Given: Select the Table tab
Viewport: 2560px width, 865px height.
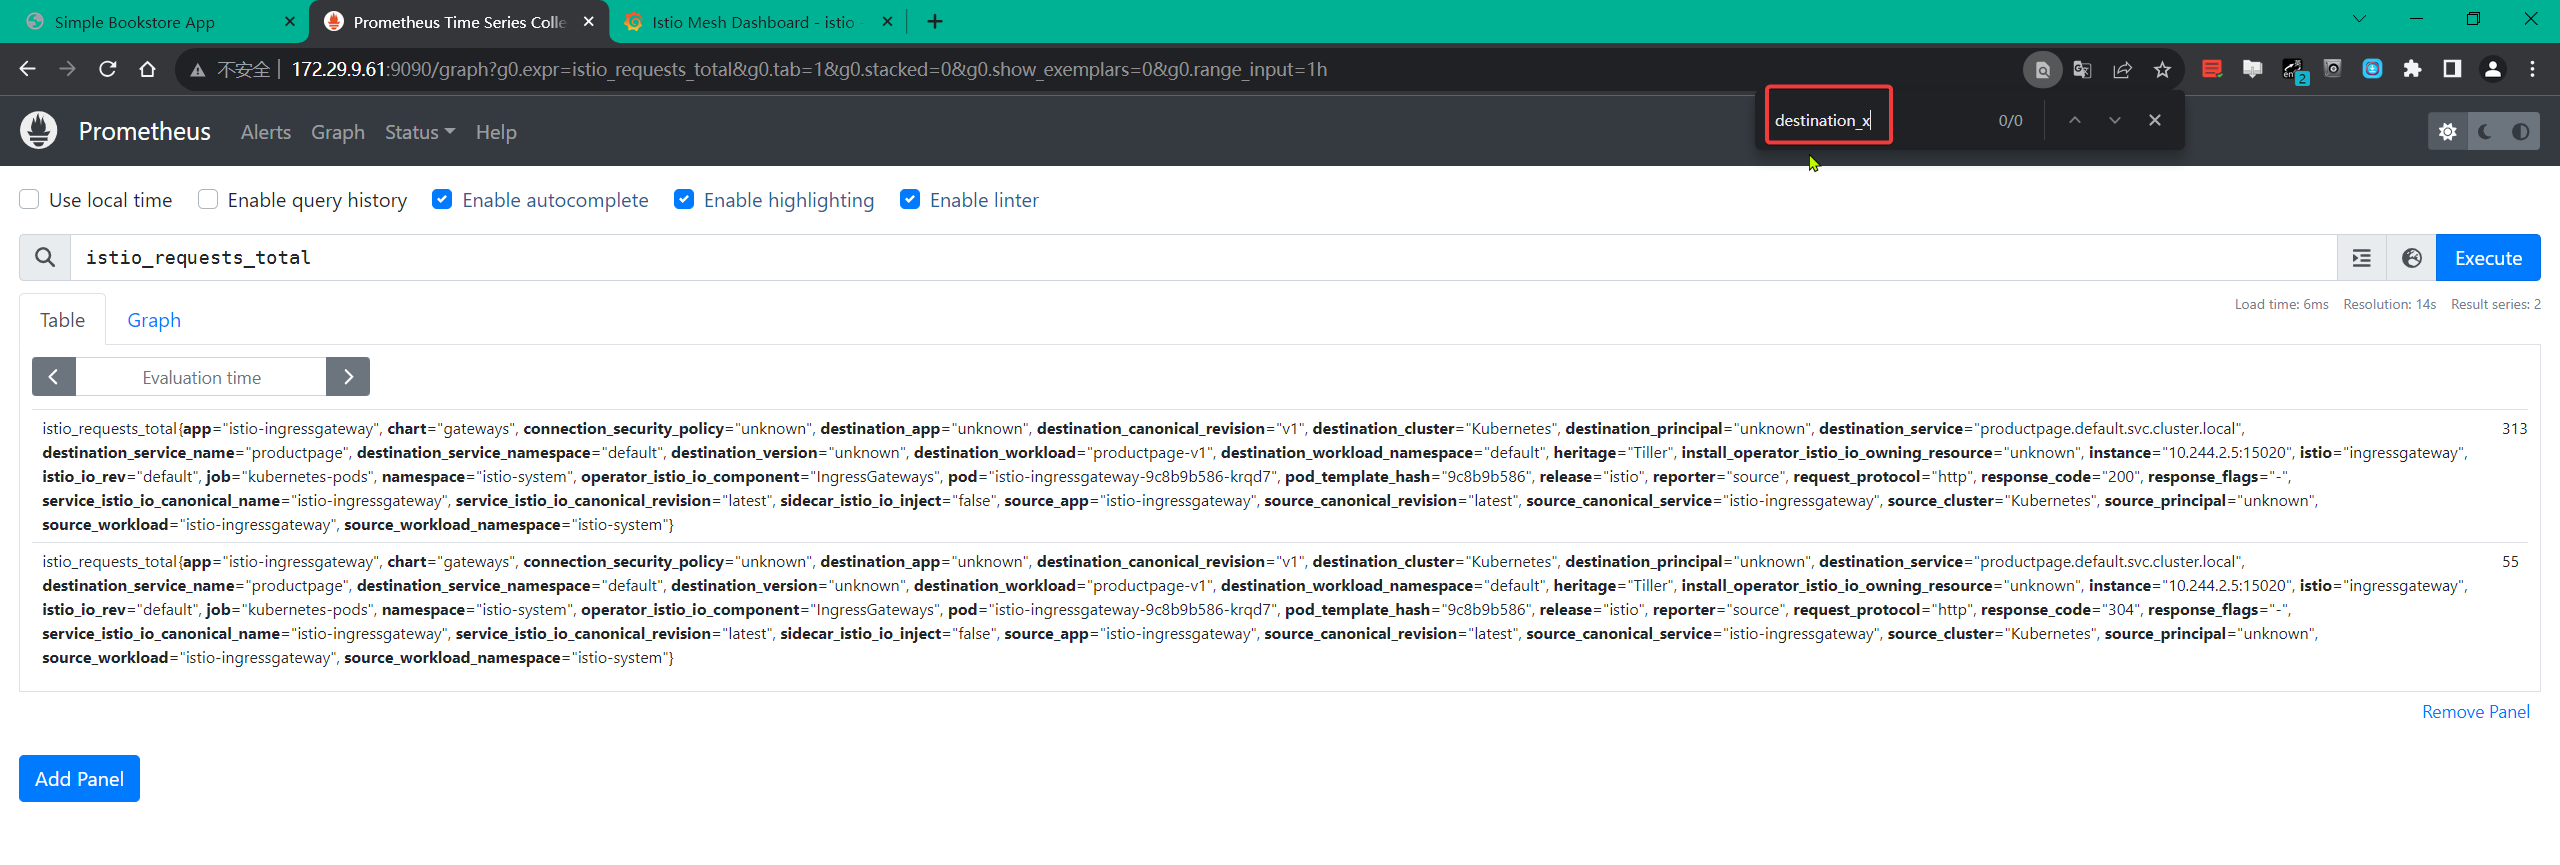Looking at the screenshot, I should click(x=62, y=320).
